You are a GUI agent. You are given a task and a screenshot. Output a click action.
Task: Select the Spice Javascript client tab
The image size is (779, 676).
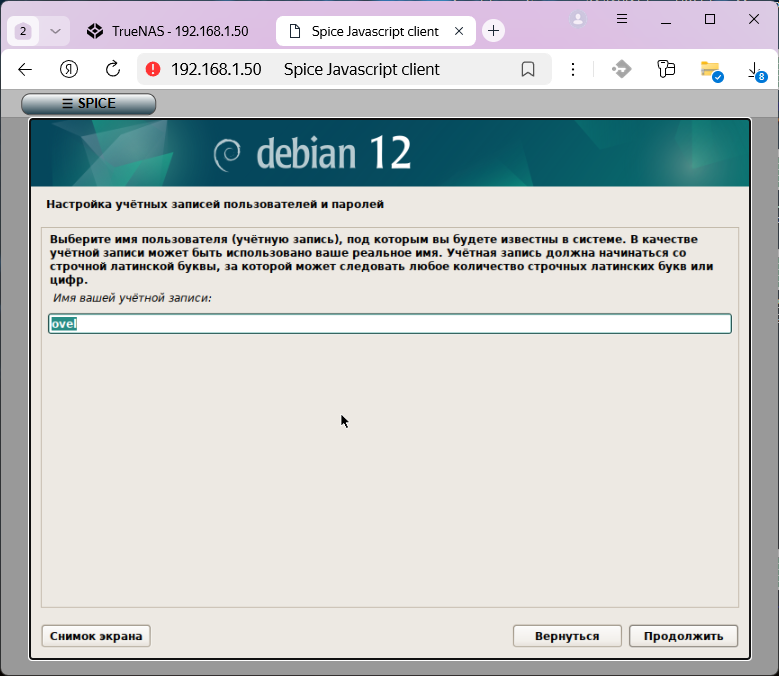pyautogui.click(x=375, y=31)
